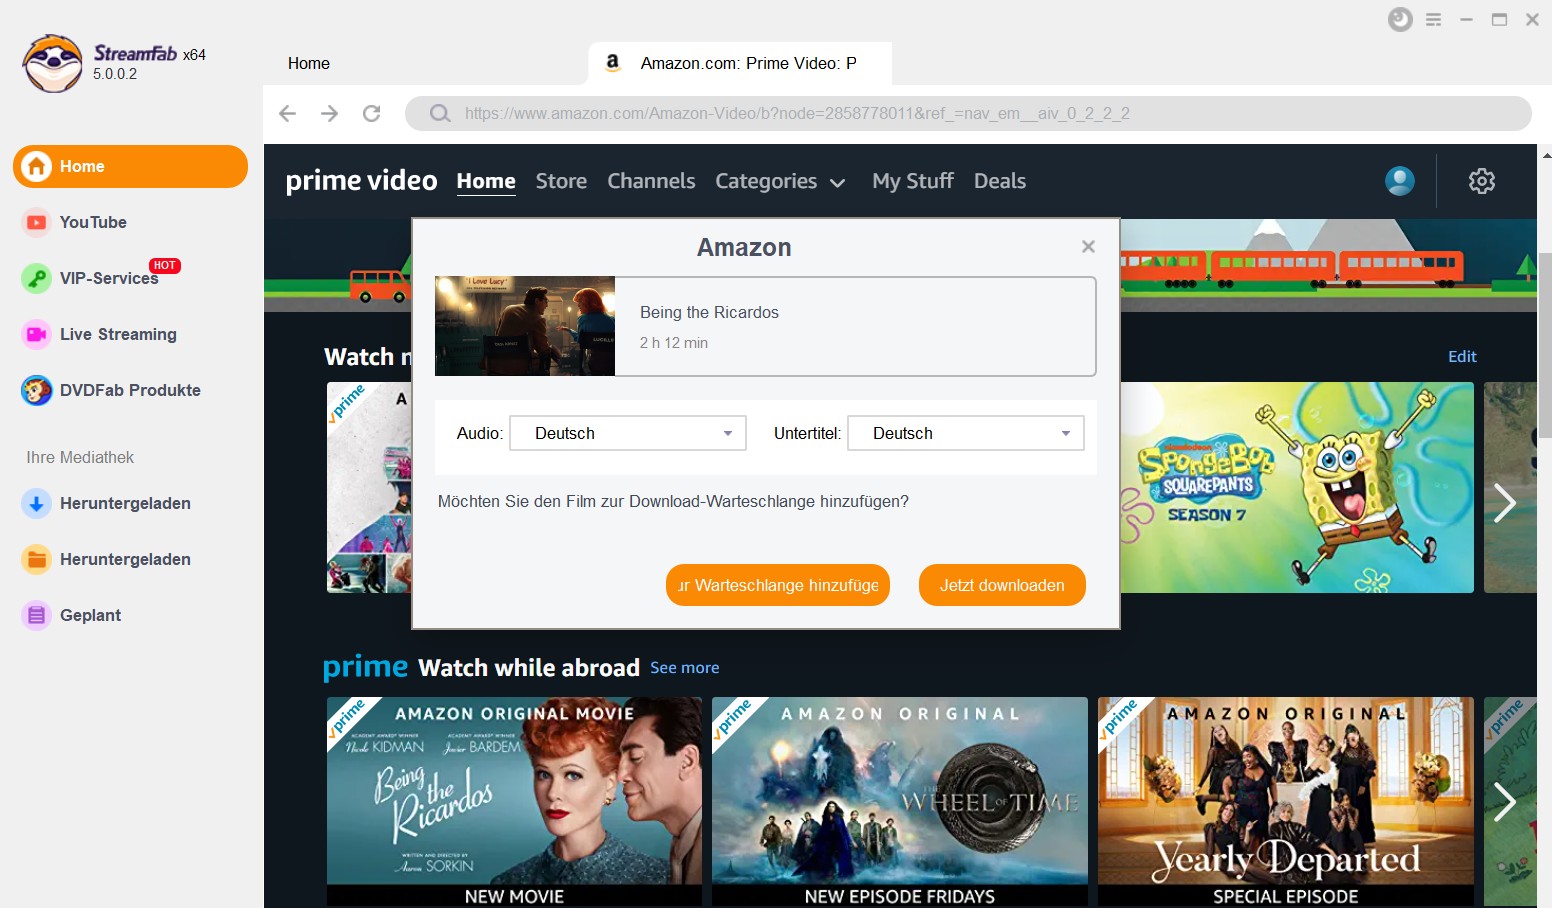Open Being the Ricardos movie tile

(x=514, y=802)
